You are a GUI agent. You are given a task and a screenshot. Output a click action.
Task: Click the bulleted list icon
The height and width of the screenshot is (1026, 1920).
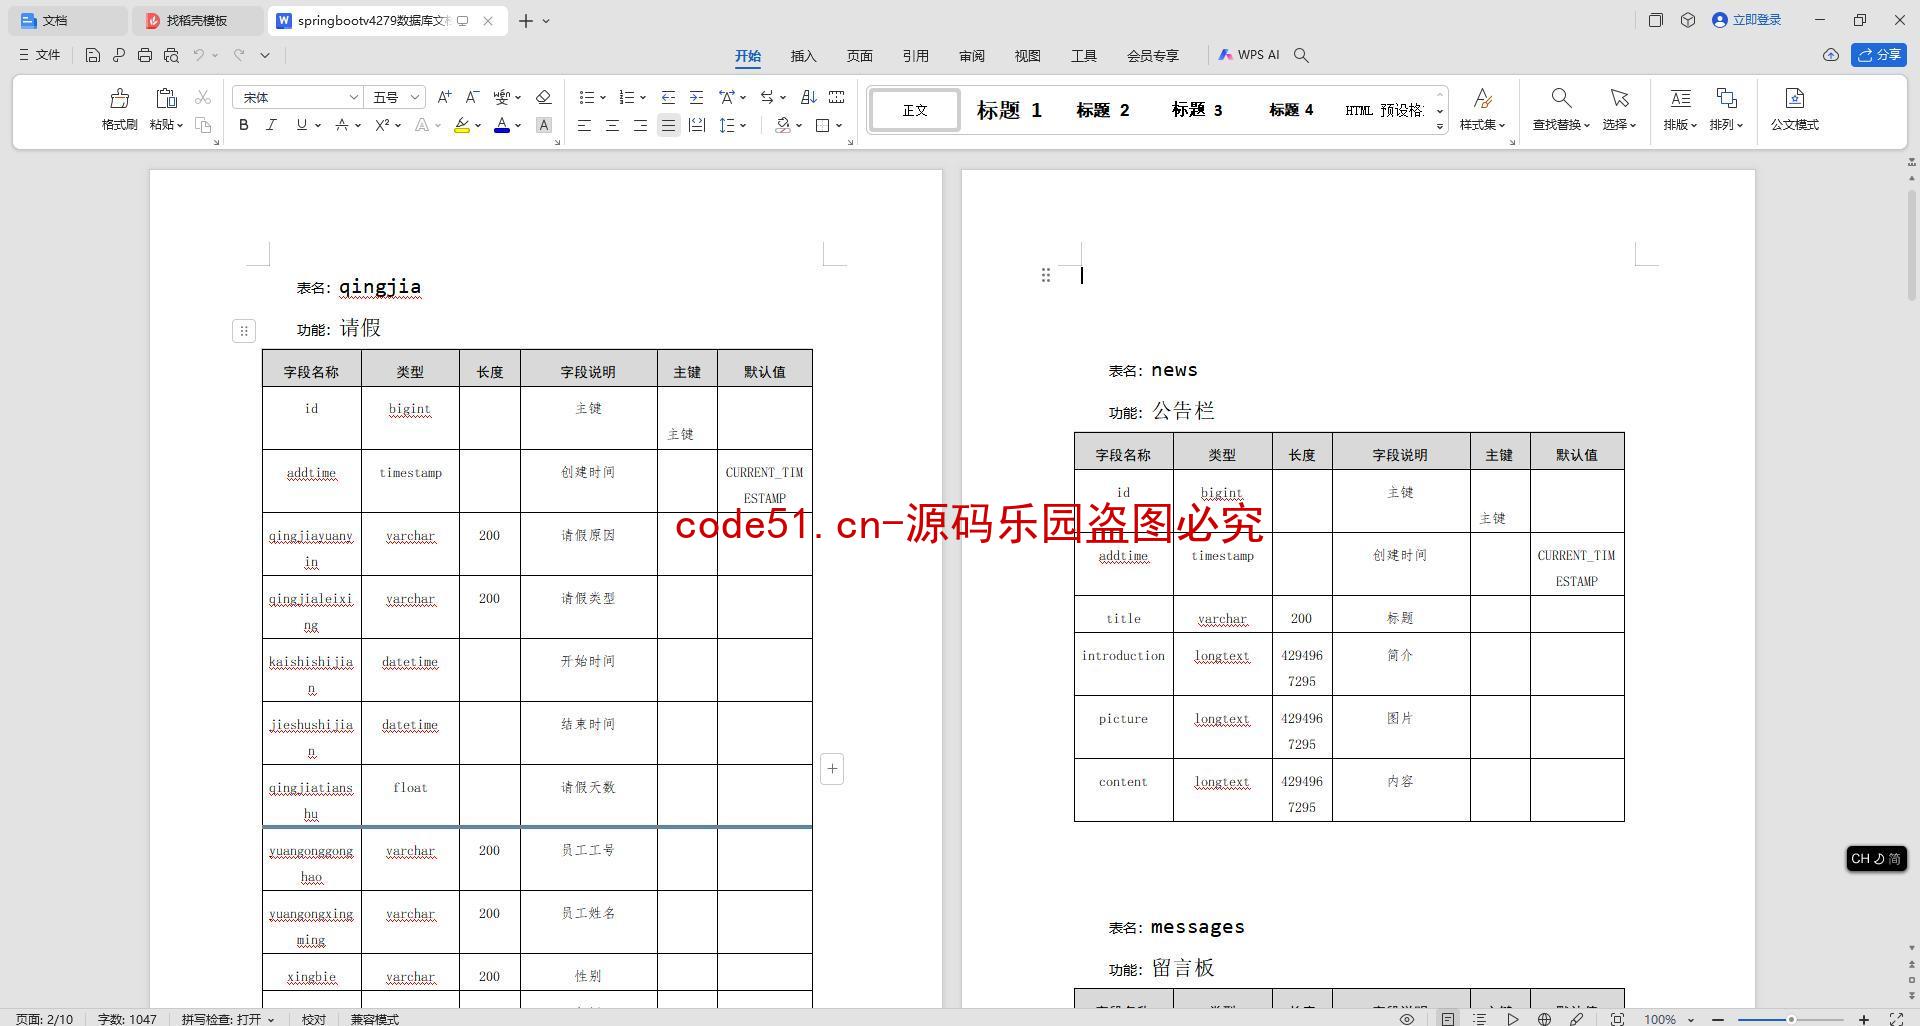tap(586, 97)
